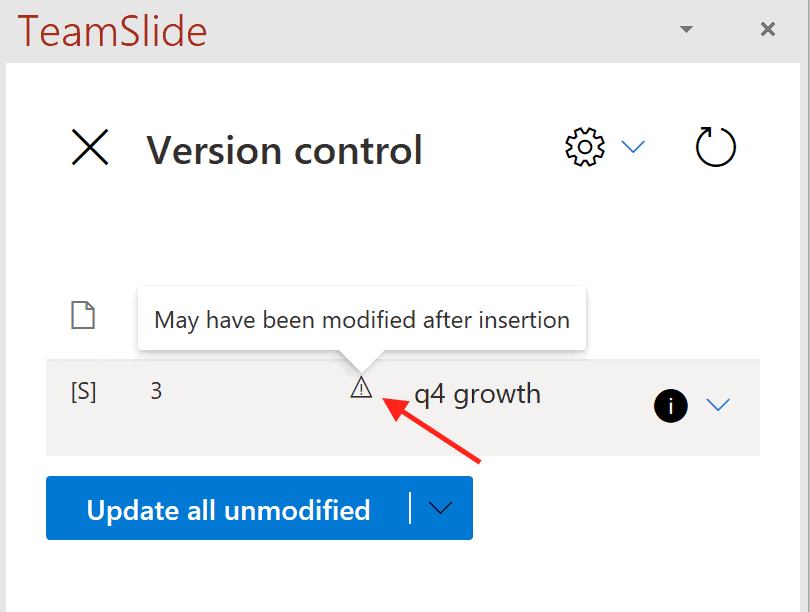Click the info icon for q4 growth
Image resolution: width=810 pixels, height=612 pixels.
coord(671,406)
